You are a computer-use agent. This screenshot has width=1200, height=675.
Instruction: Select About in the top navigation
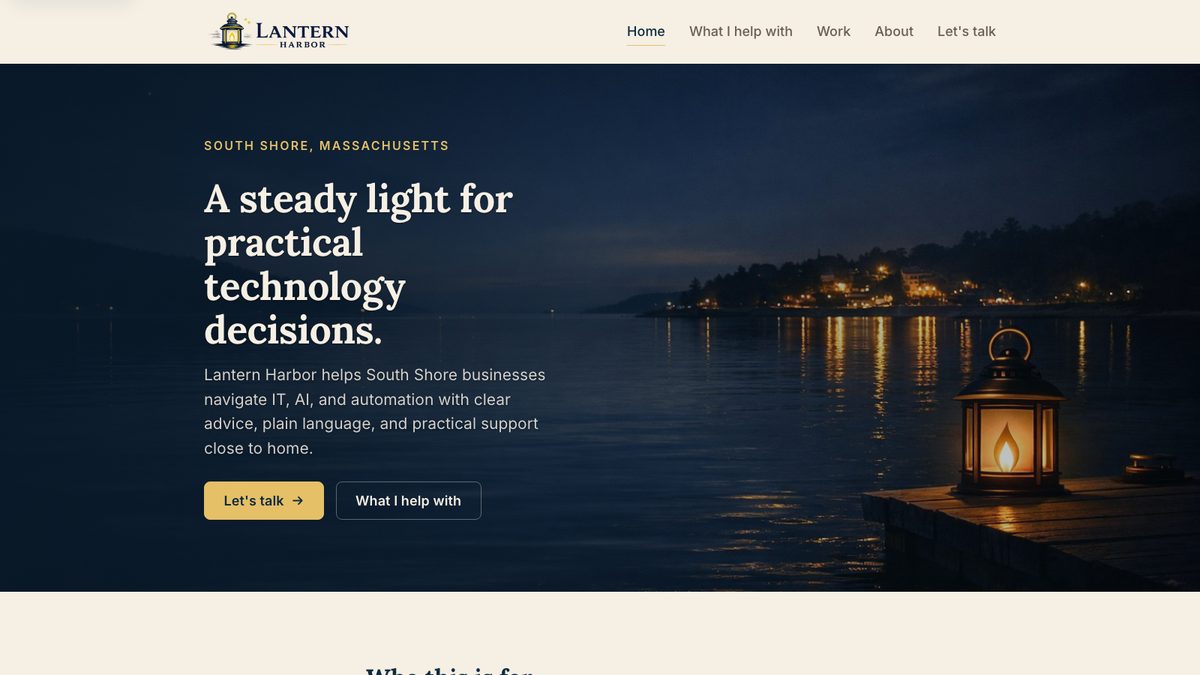[x=894, y=31]
